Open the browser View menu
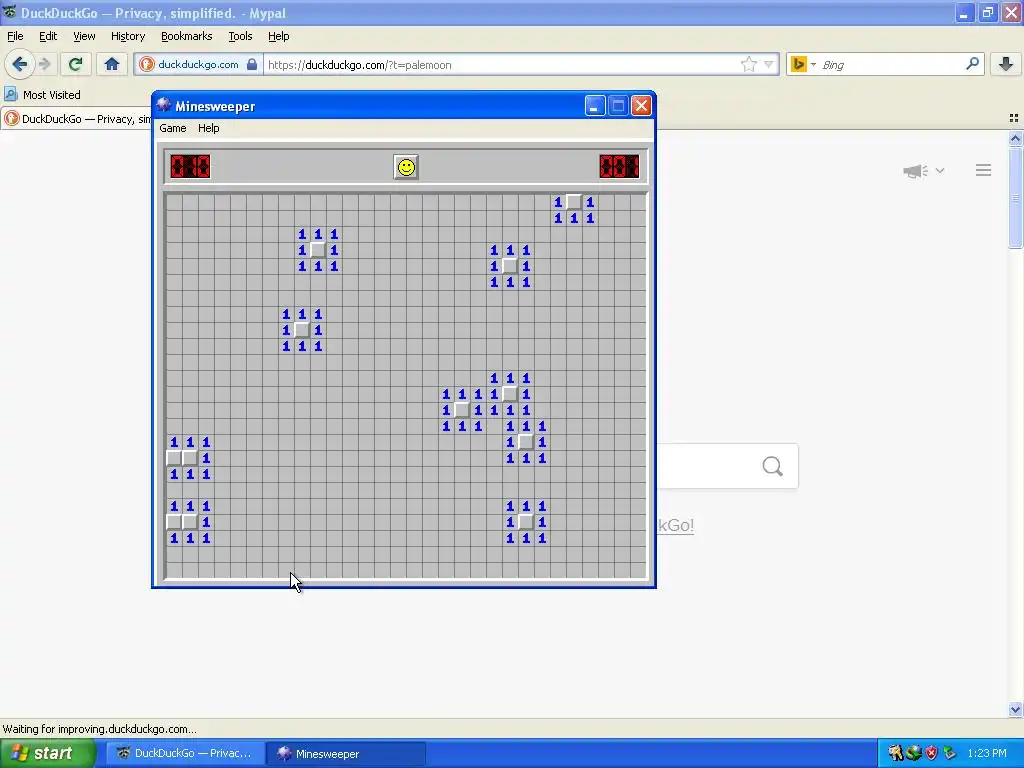Image resolution: width=1024 pixels, height=768 pixels. [84, 36]
